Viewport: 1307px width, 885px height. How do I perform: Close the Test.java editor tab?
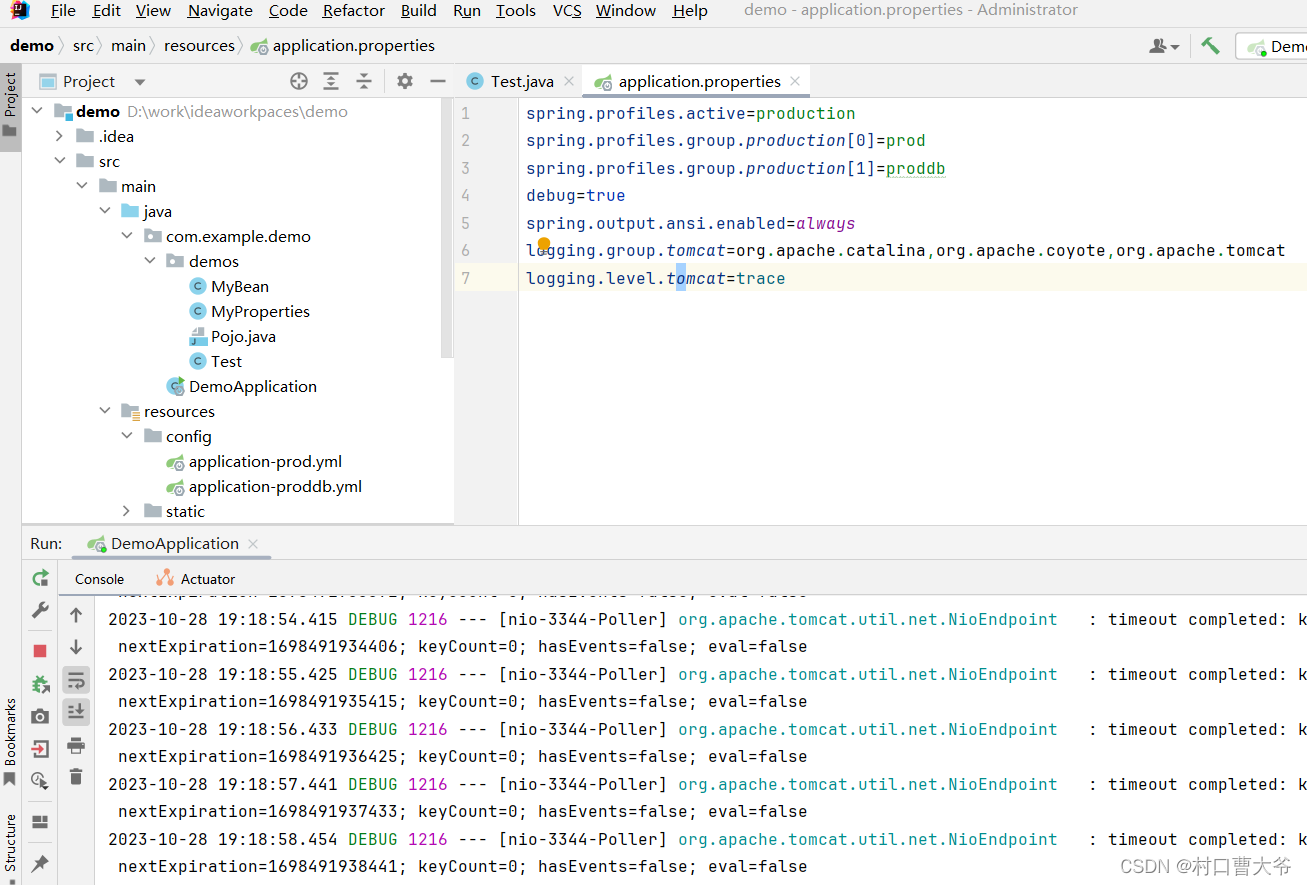(x=569, y=82)
